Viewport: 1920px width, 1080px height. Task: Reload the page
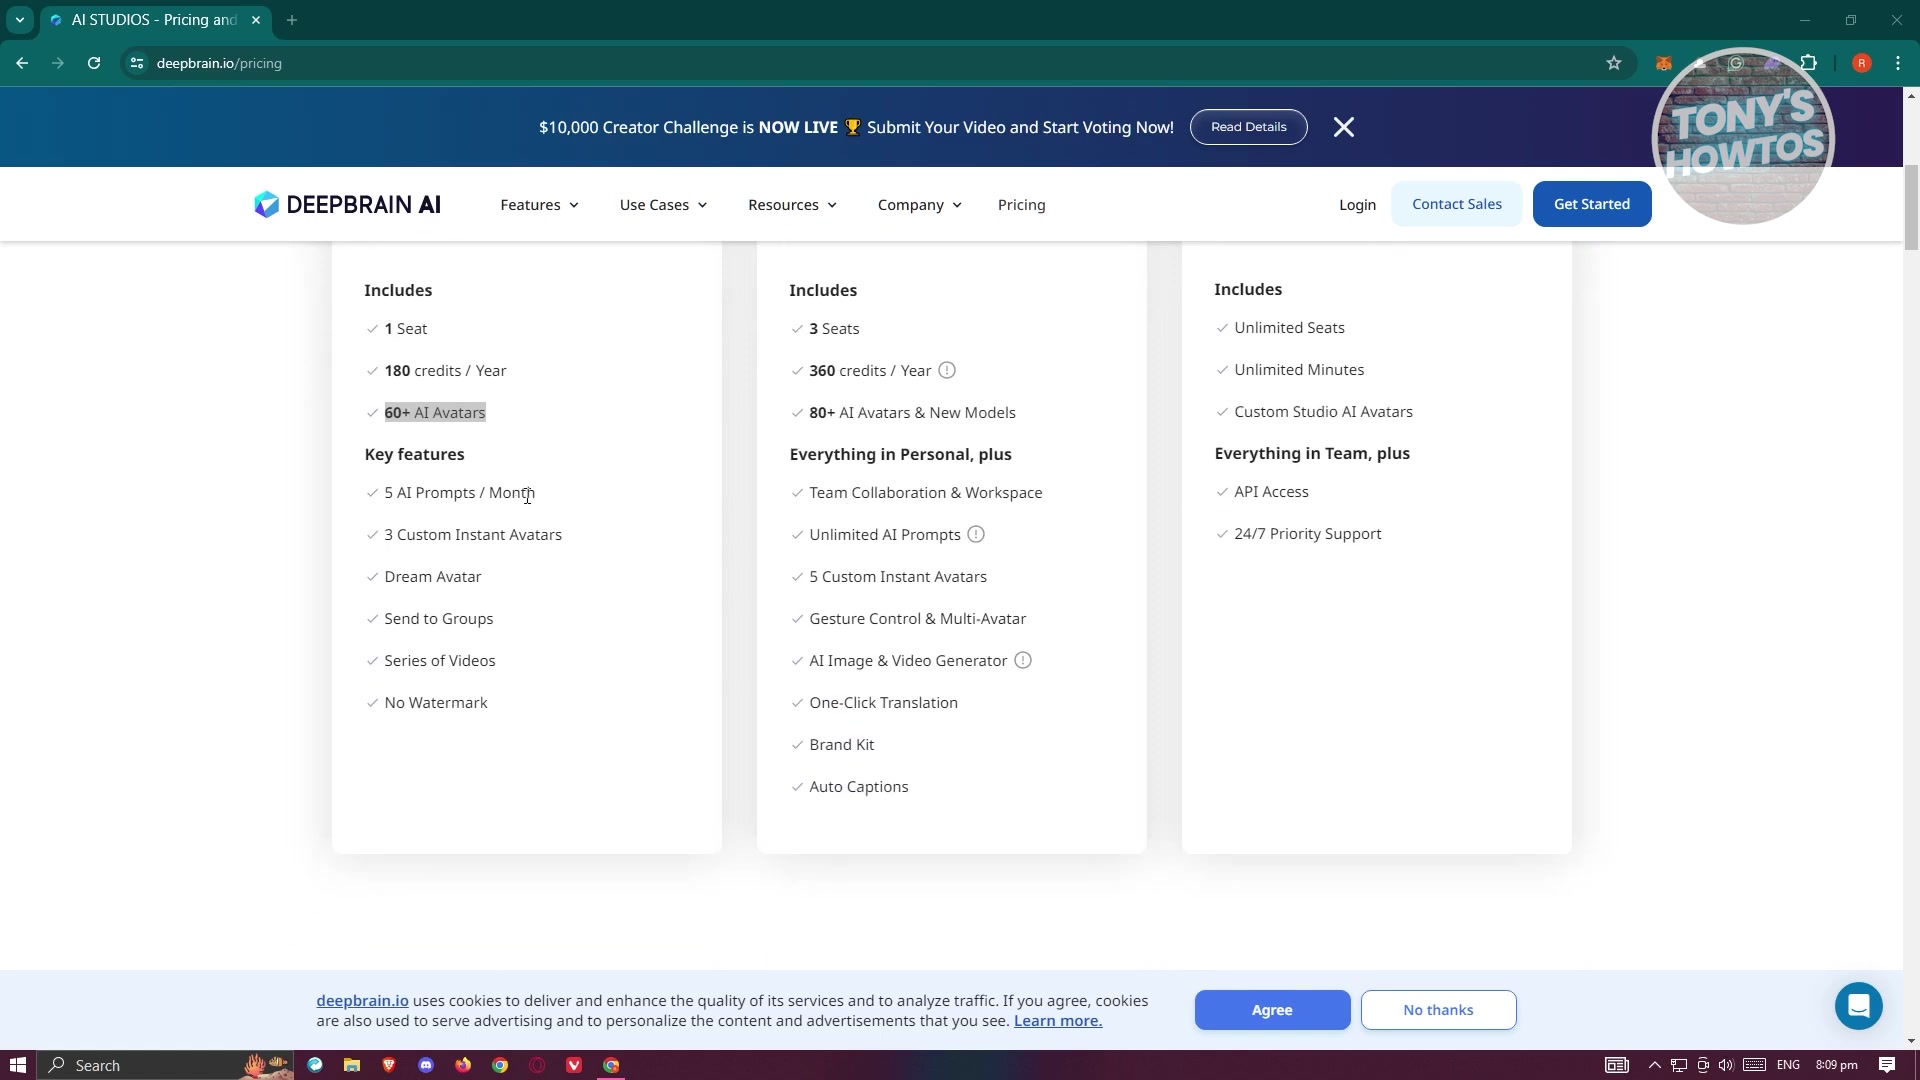tap(94, 63)
